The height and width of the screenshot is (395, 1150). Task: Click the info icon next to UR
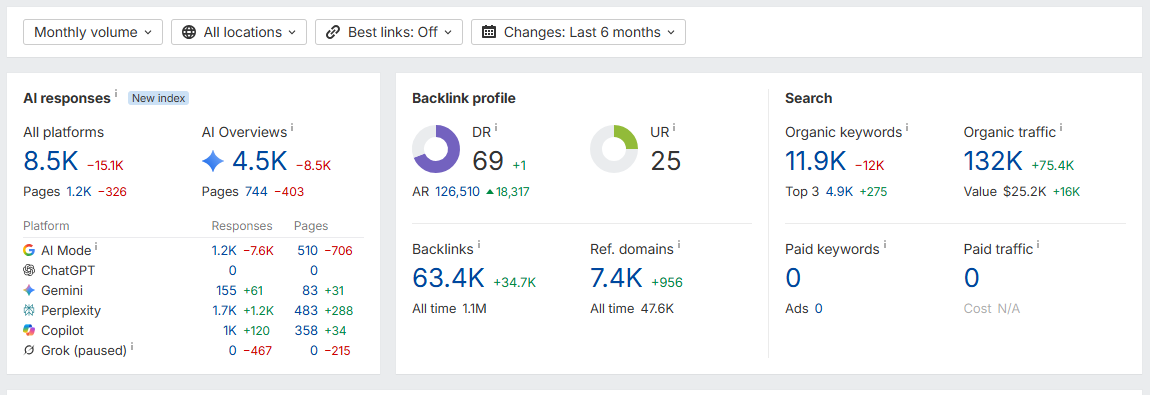[674, 128]
